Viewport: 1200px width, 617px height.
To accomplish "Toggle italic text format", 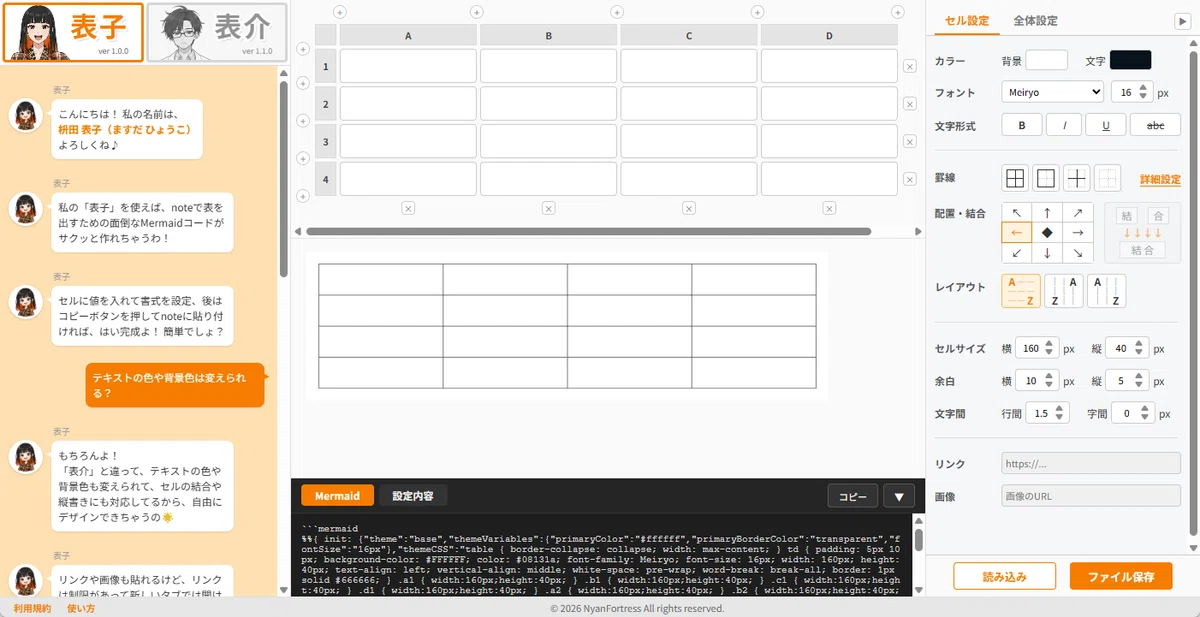I will (1064, 126).
